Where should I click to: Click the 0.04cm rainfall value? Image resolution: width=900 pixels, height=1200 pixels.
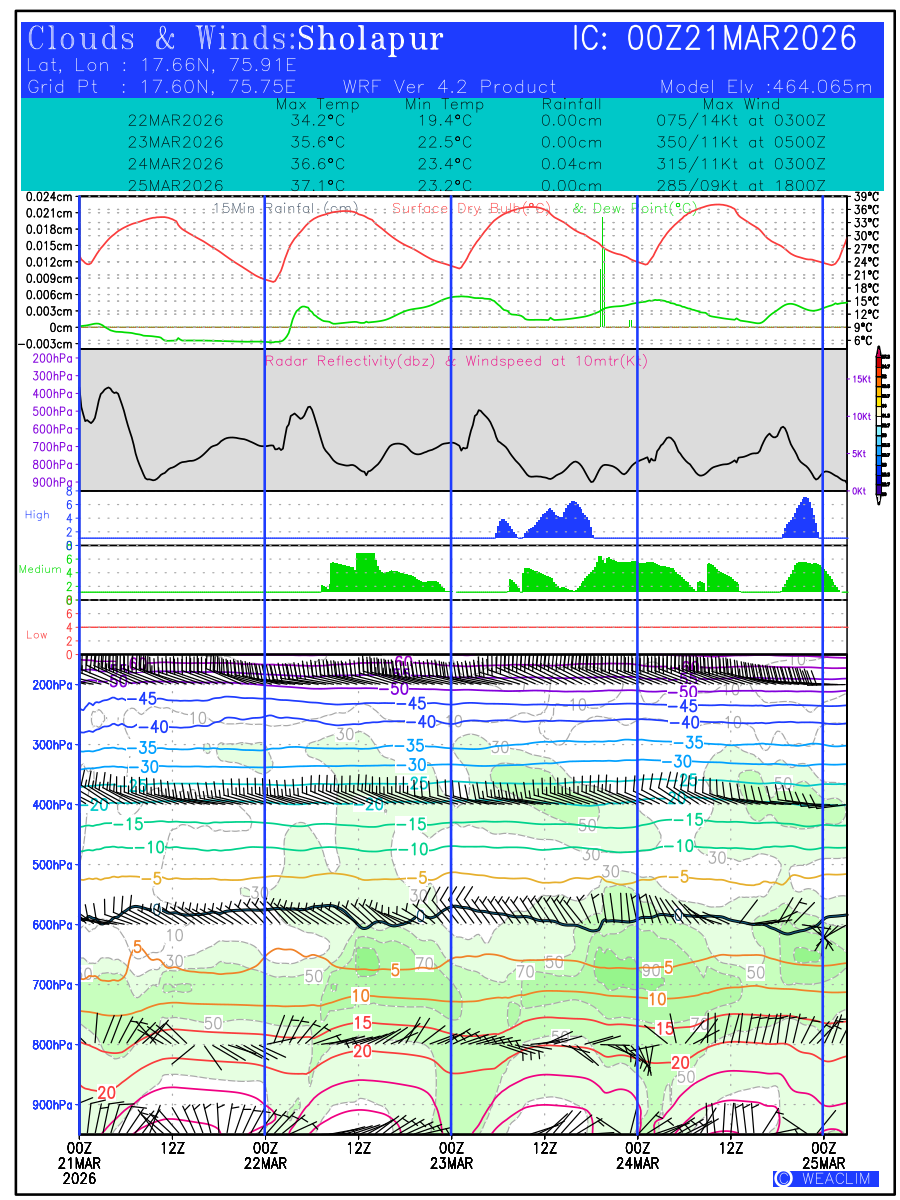[571, 164]
